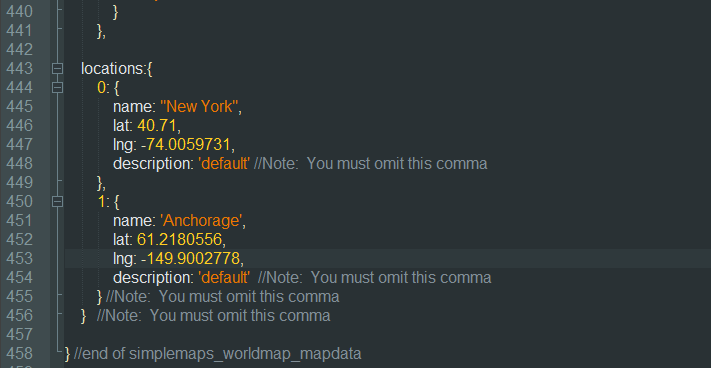Image resolution: width=711 pixels, height=368 pixels.
Task: Place cursor in "New York" string
Action: 199,107
